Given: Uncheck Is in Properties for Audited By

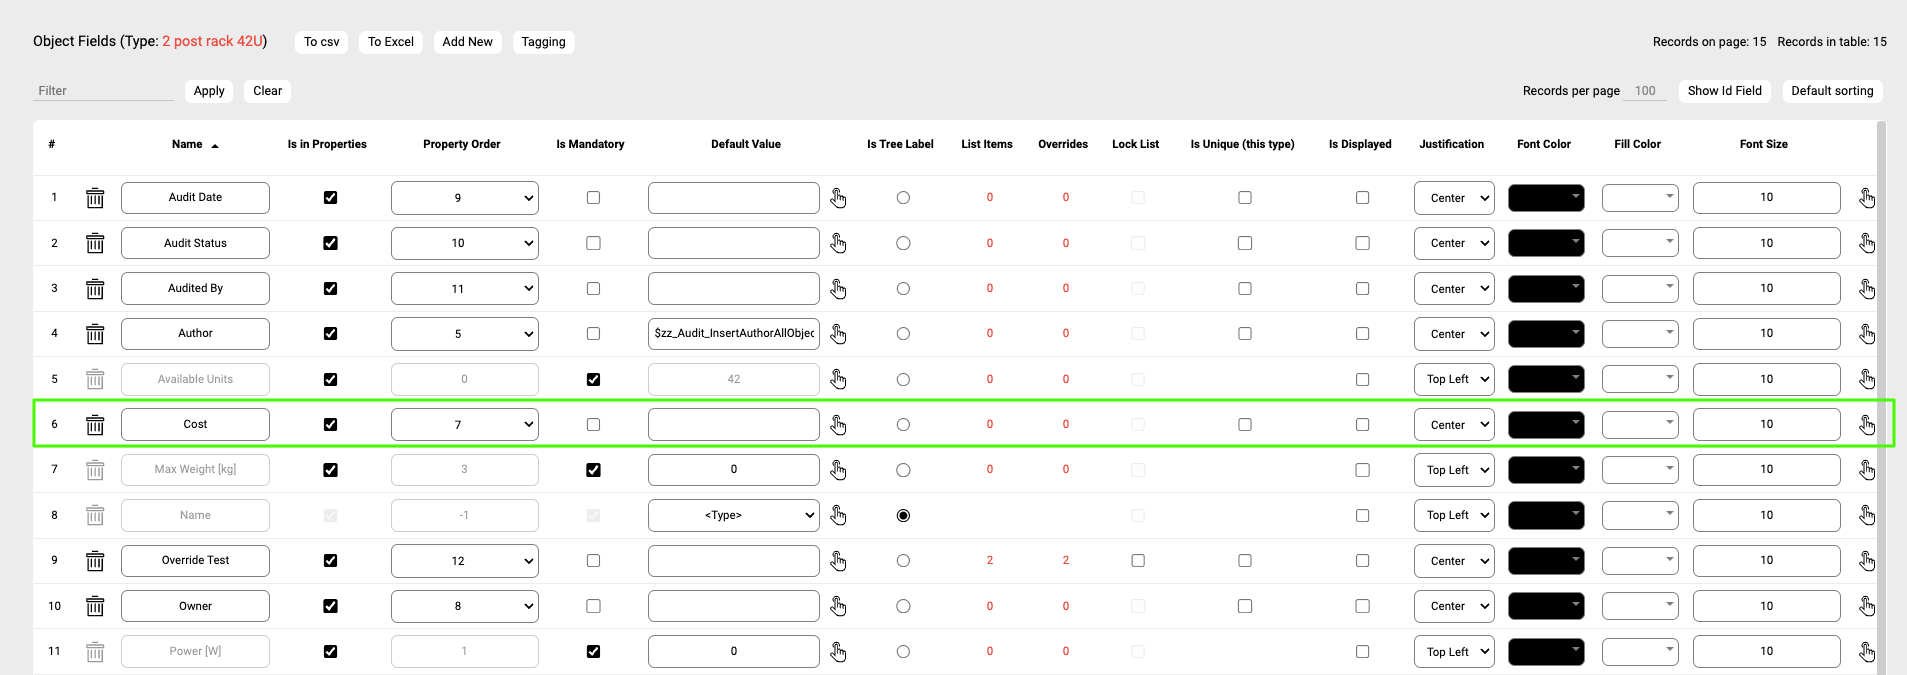Looking at the screenshot, I should coord(330,289).
